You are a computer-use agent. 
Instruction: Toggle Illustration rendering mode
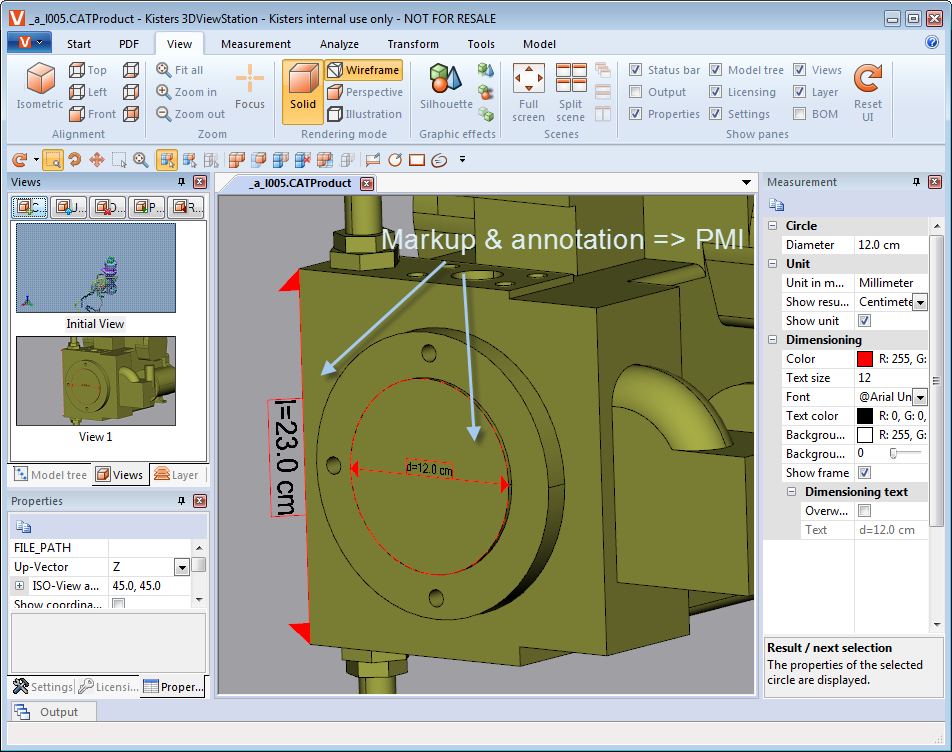tap(364, 113)
